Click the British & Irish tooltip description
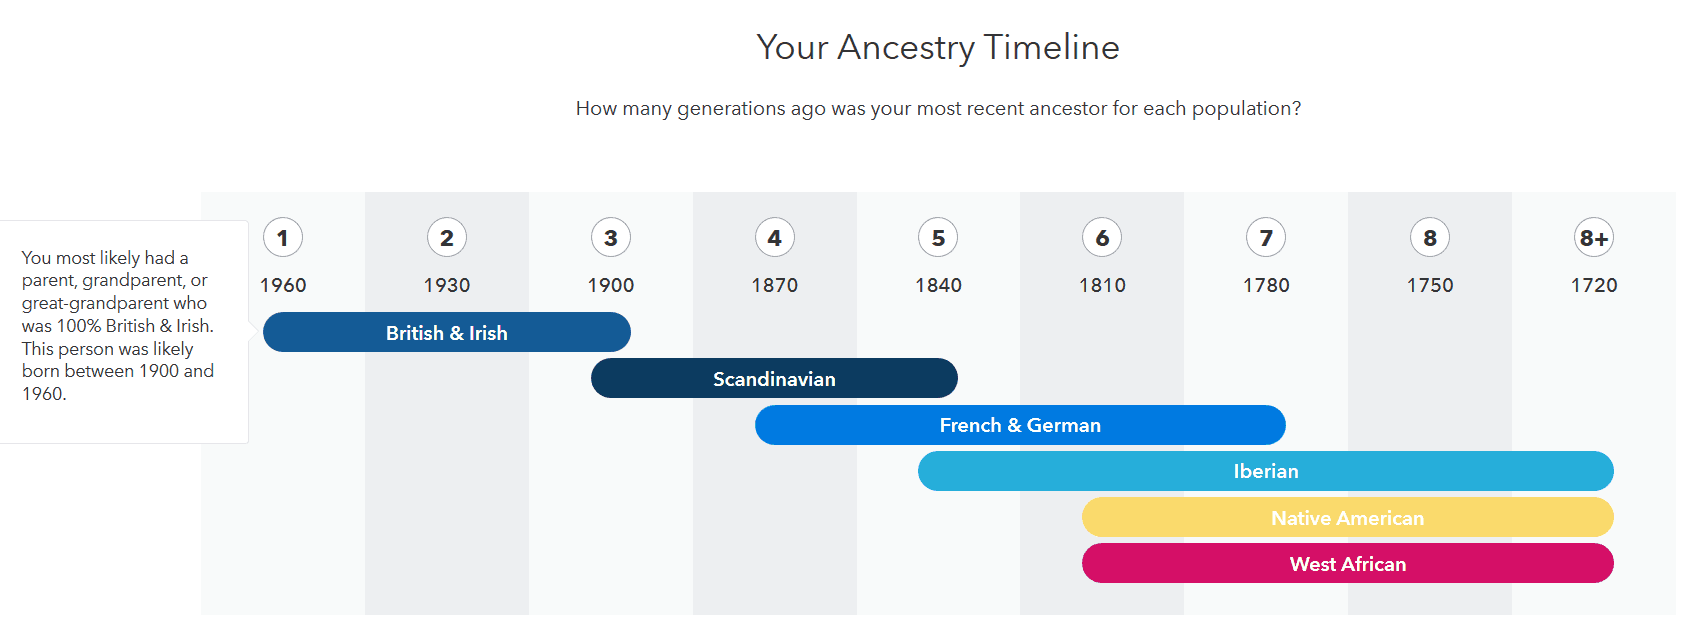This screenshot has width=1703, height=631. pyautogui.click(x=118, y=326)
